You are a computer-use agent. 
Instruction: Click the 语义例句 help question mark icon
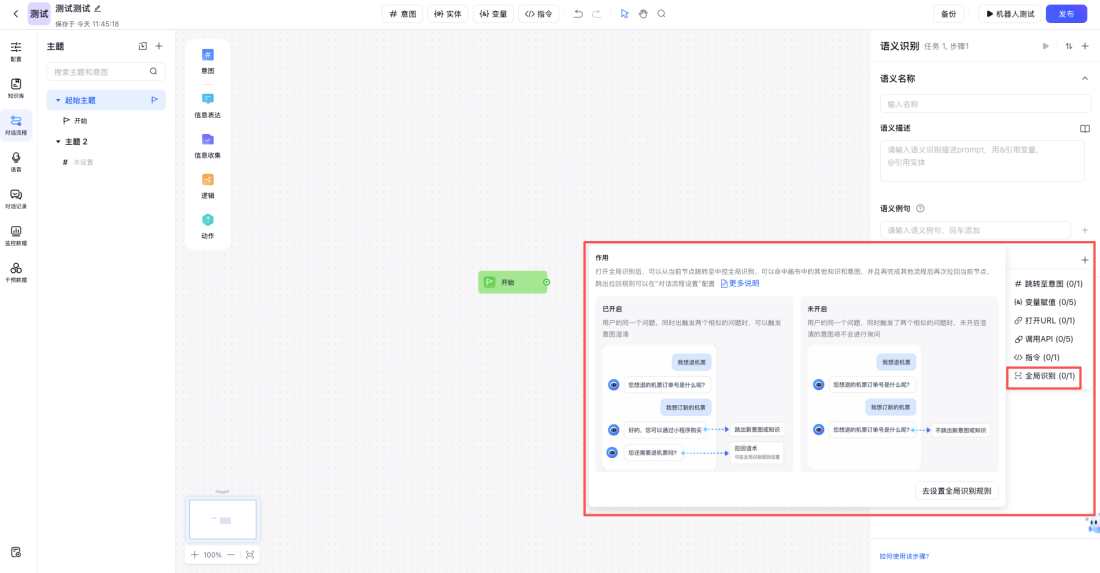[x=920, y=208]
